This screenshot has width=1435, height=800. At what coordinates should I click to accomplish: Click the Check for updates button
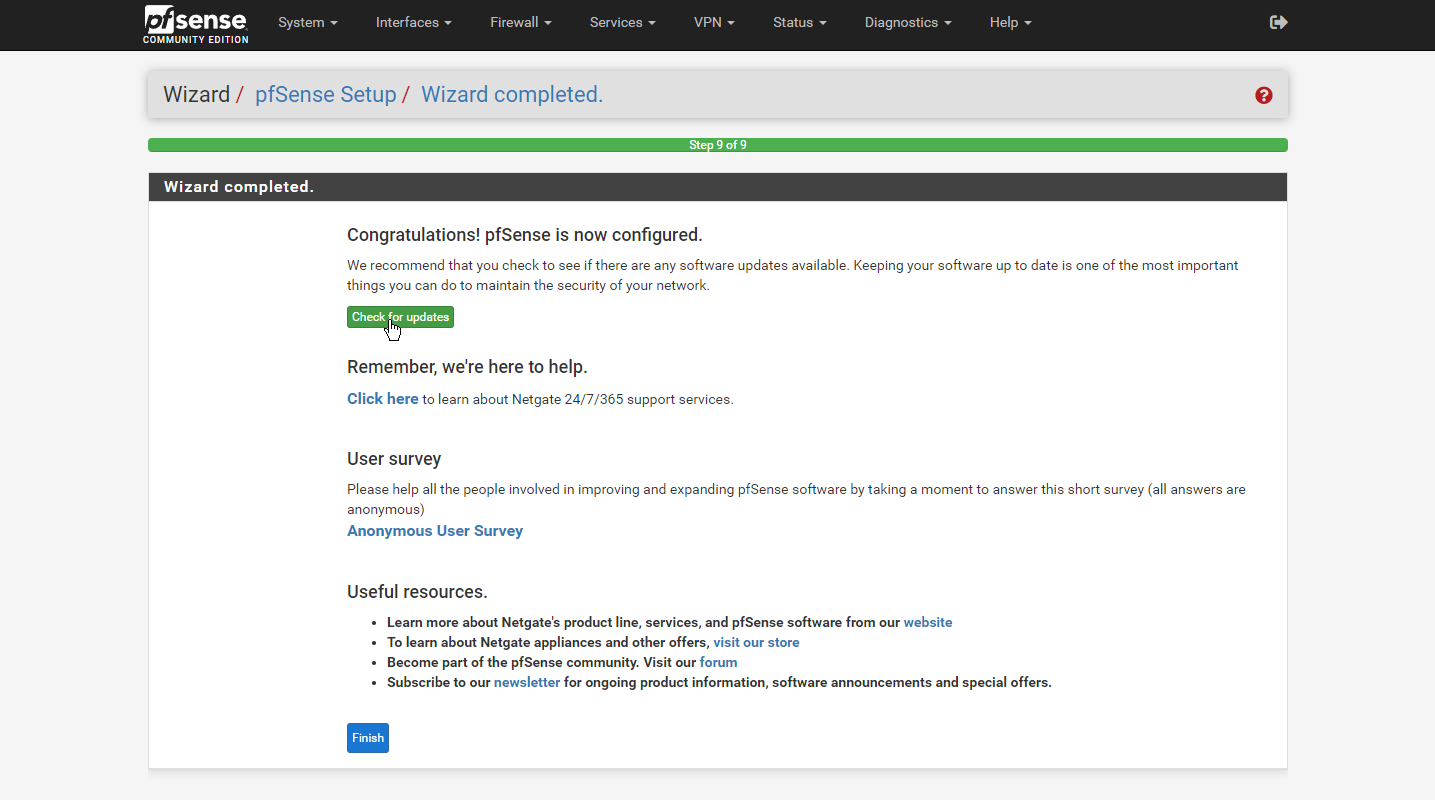tap(400, 317)
